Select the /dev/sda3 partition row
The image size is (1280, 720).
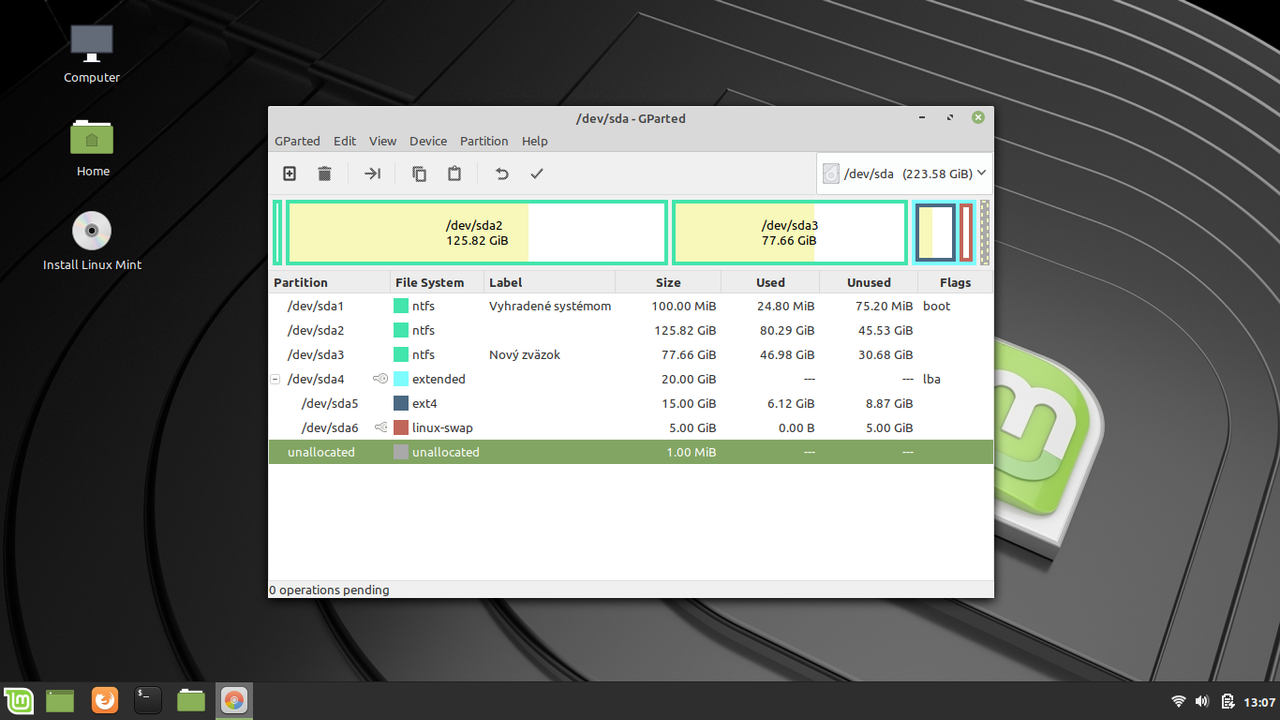631,355
